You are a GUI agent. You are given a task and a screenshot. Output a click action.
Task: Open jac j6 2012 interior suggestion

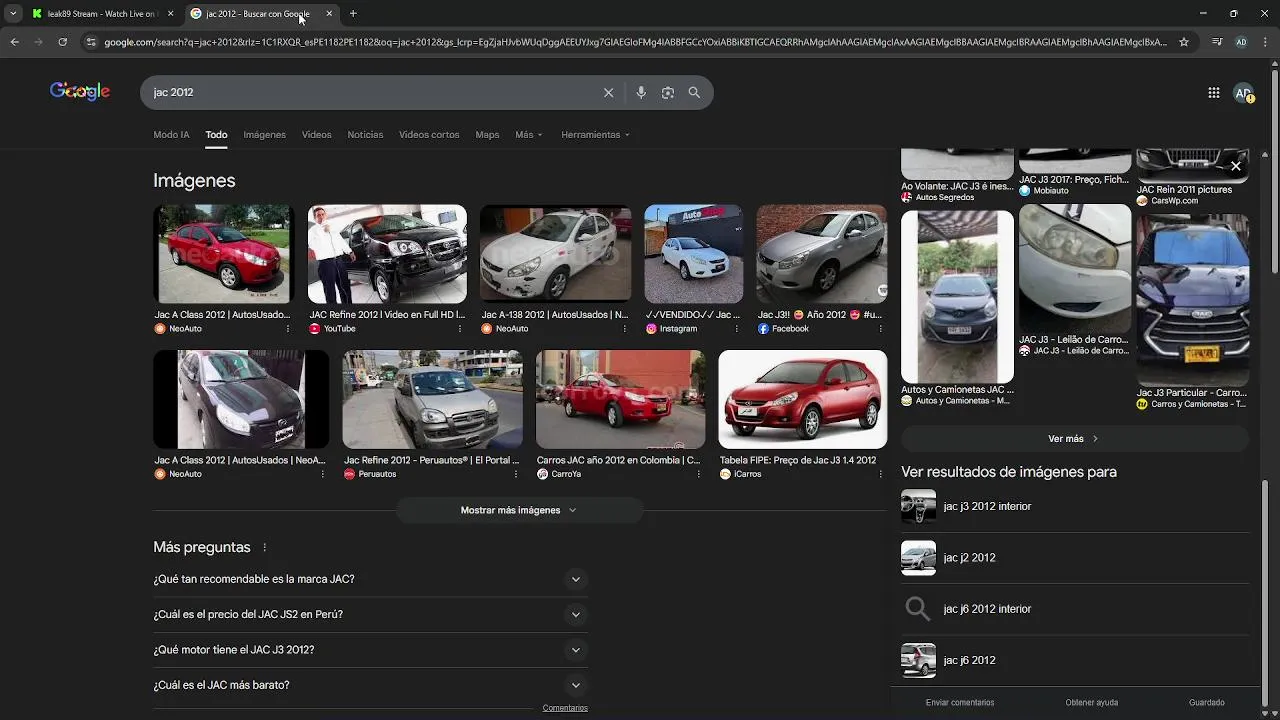click(x=1075, y=609)
